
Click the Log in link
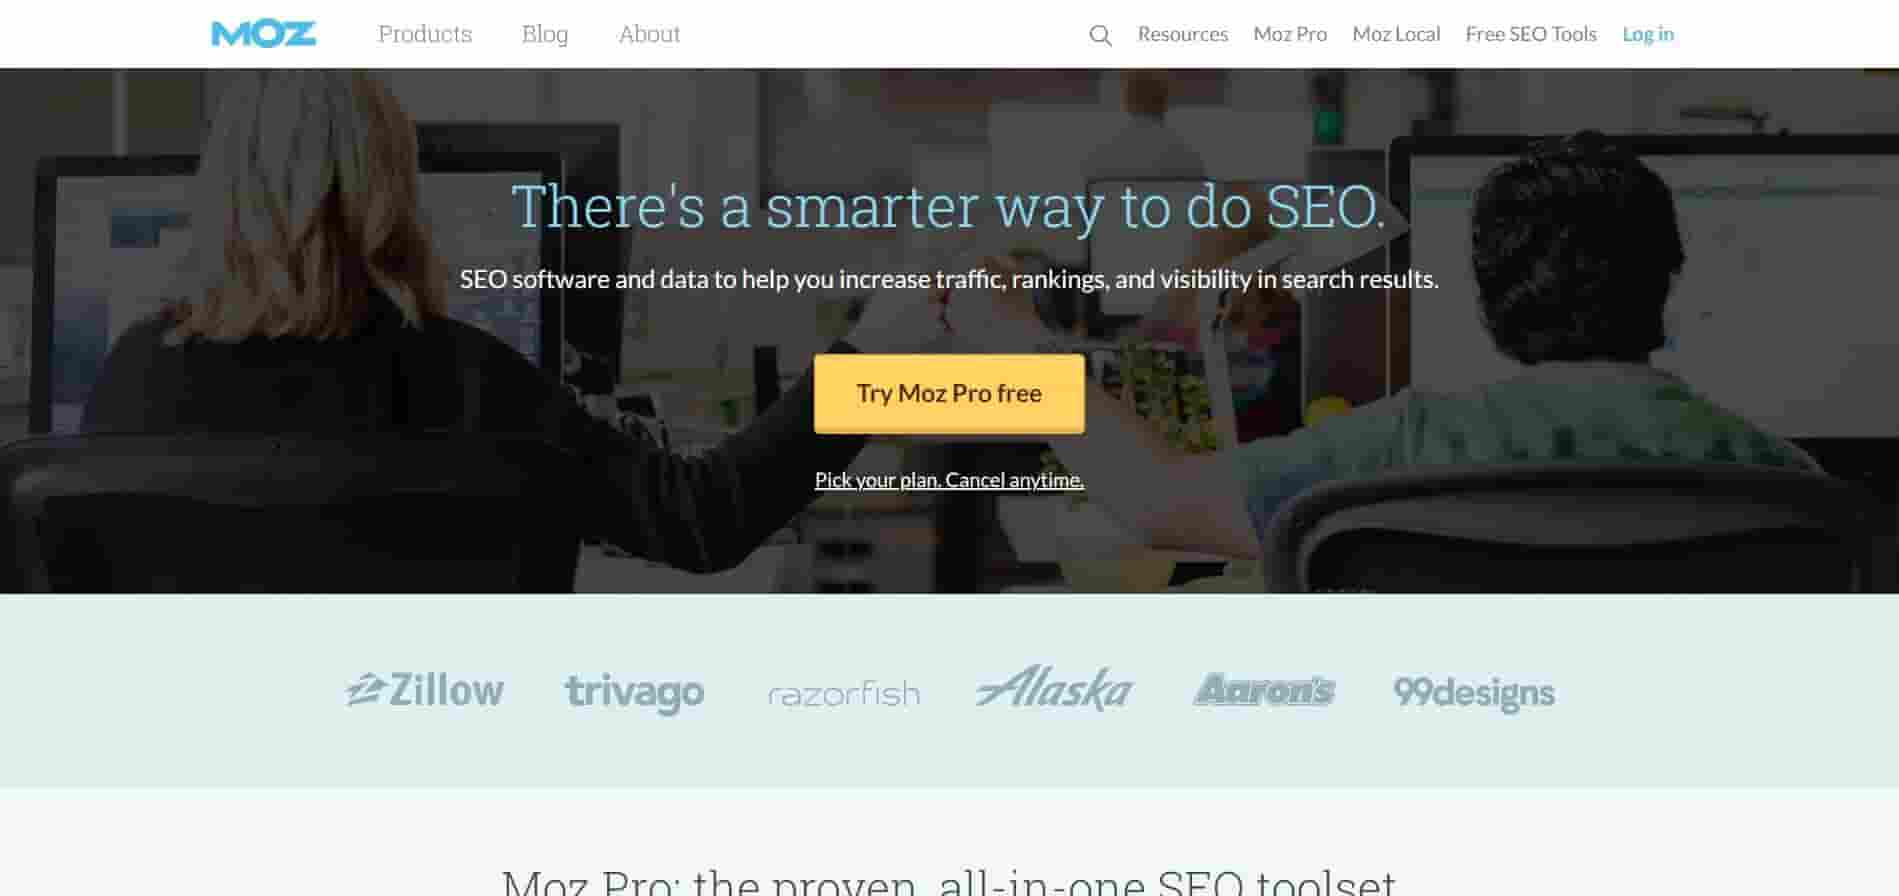point(1648,34)
